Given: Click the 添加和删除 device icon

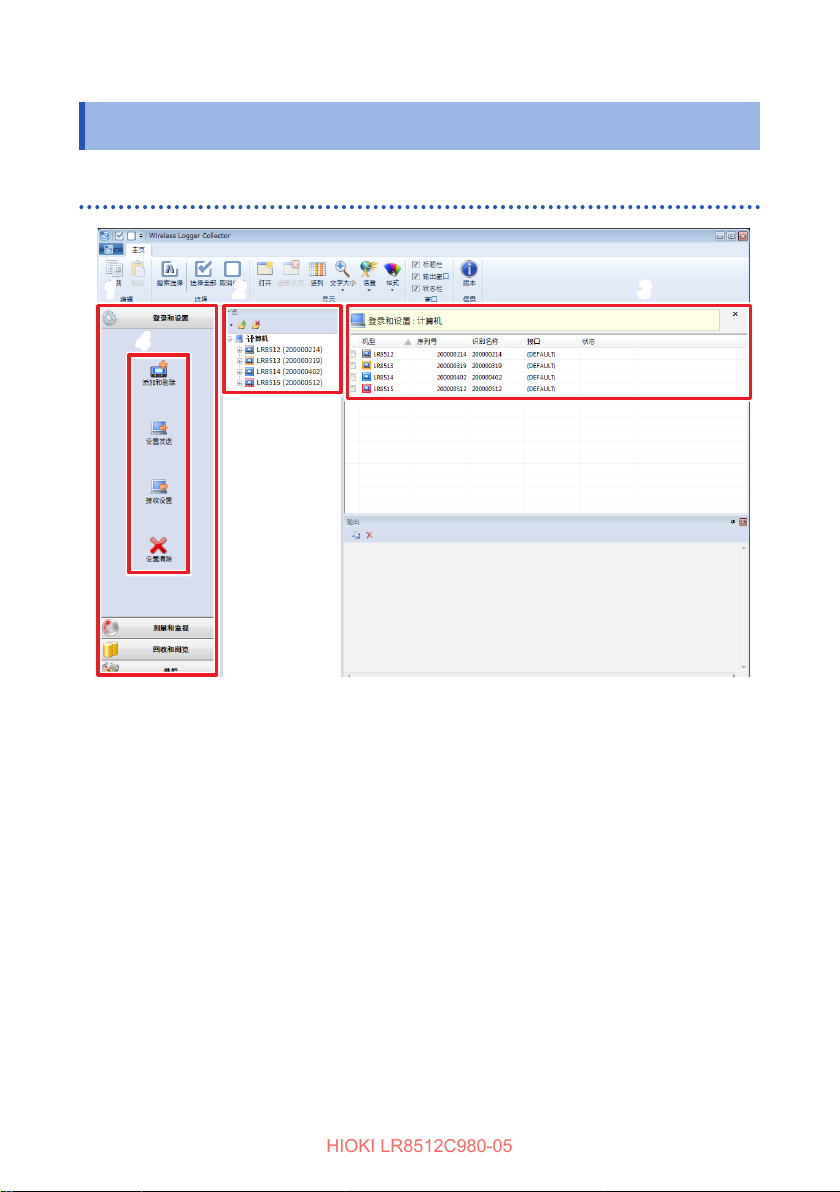Looking at the screenshot, I should tap(159, 369).
